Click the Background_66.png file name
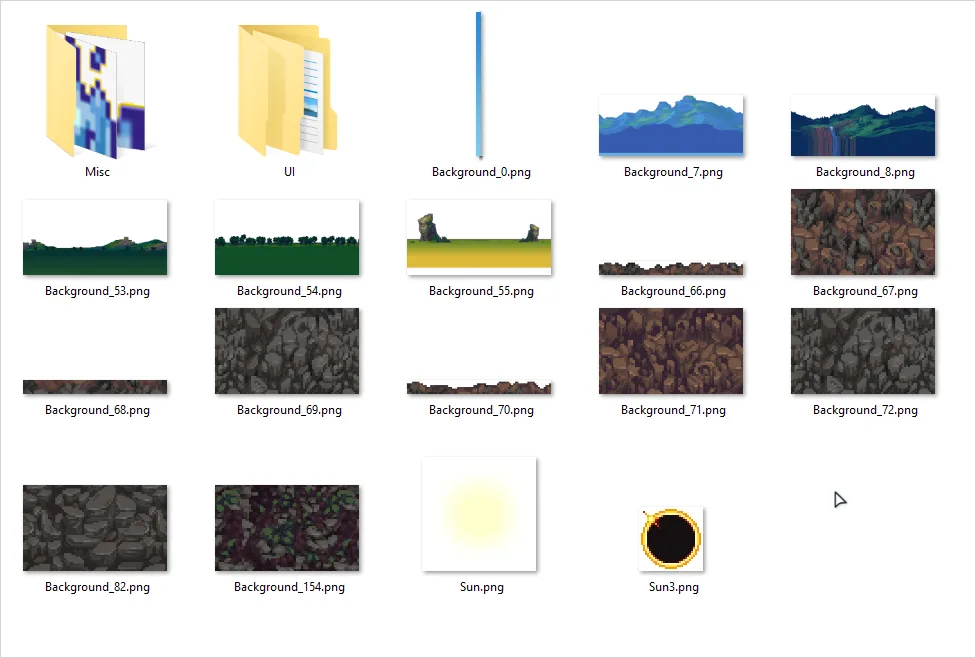The image size is (975, 658). [x=673, y=291]
